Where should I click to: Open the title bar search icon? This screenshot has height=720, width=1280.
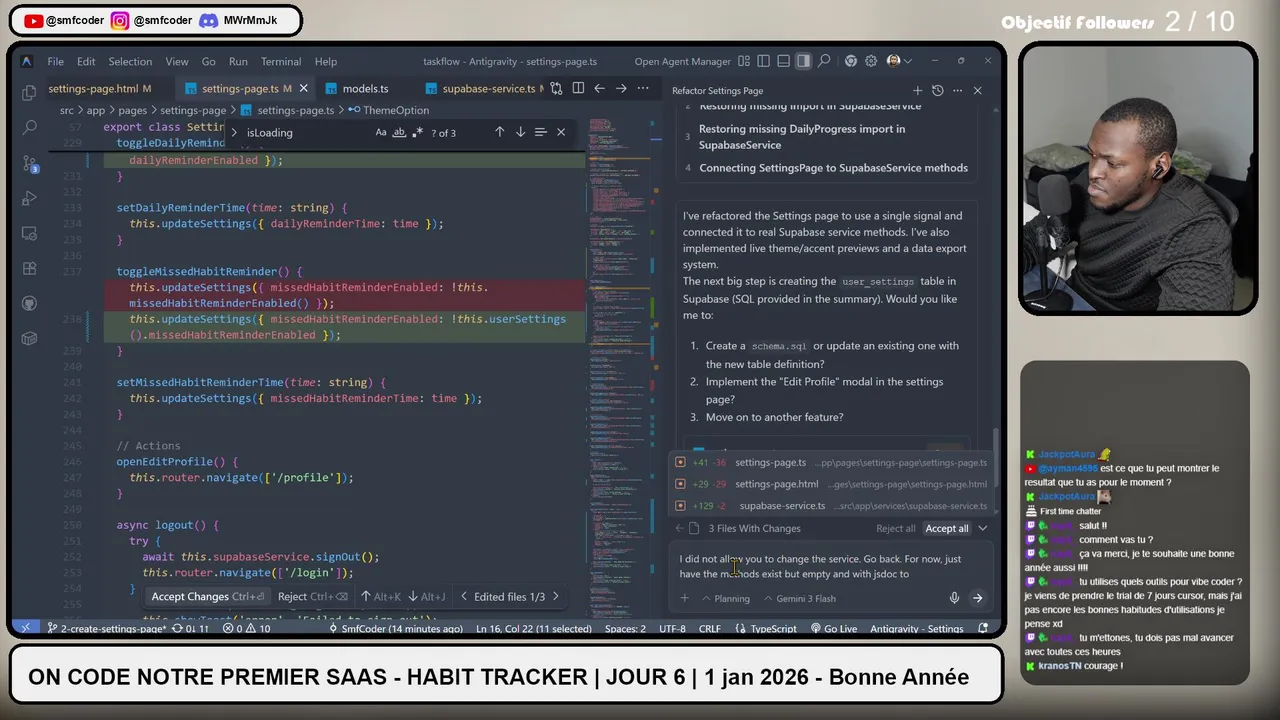tap(824, 61)
